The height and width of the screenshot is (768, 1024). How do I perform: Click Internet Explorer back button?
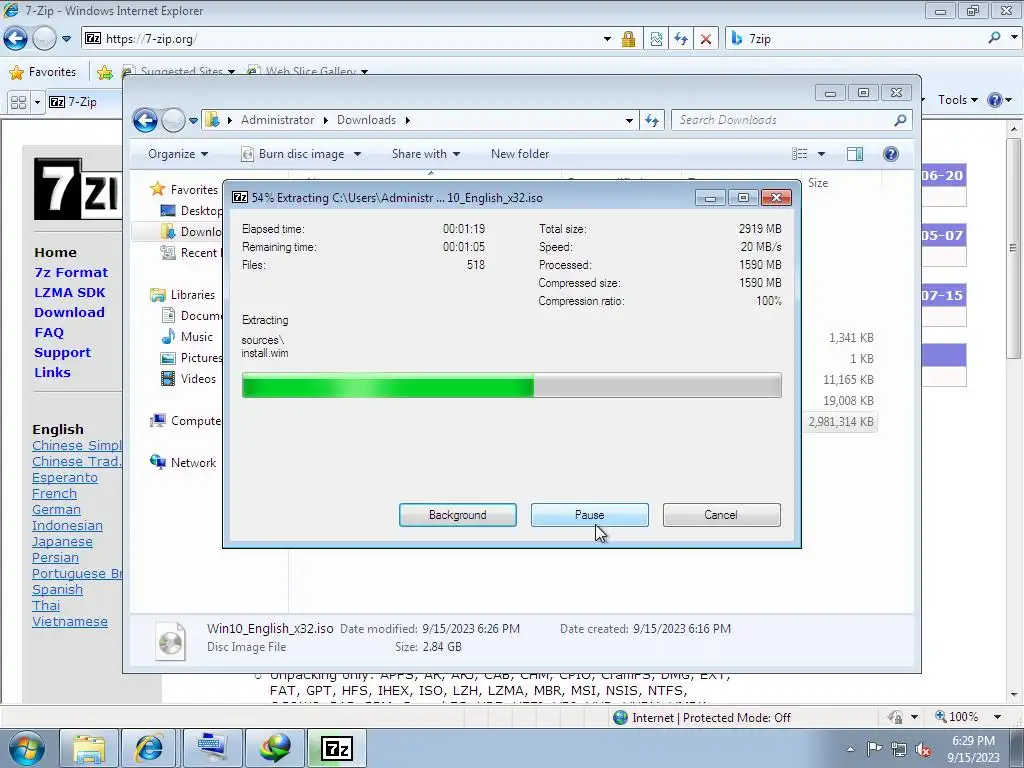click(x=16, y=39)
